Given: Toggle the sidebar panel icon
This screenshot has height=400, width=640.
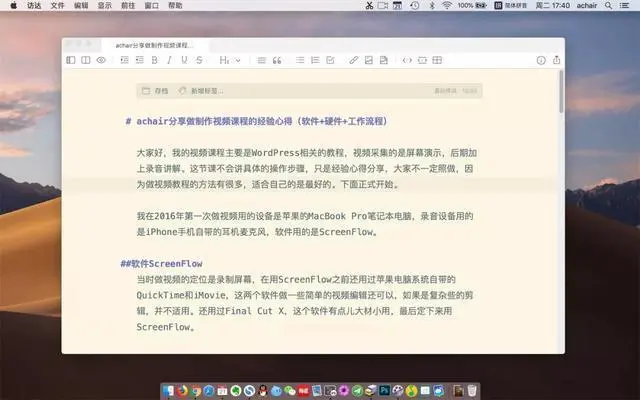Looking at the screenshot, I should click(71, 60).
